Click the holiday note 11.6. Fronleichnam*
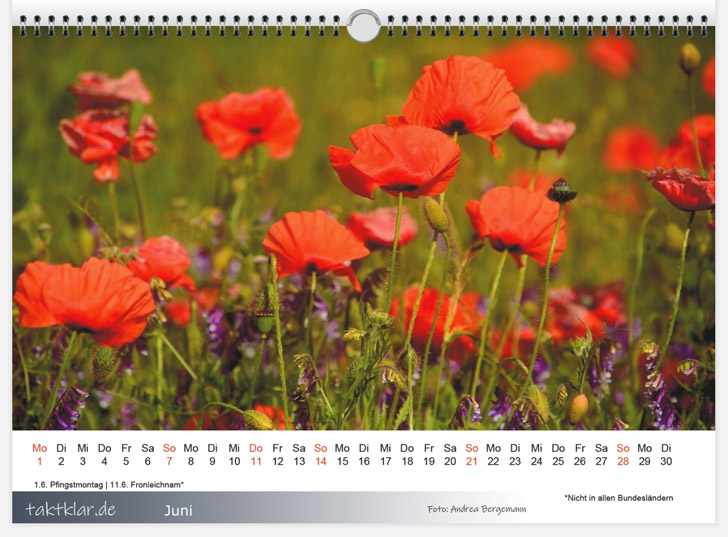The image size is (728, 537). click(x=147, y=485)
